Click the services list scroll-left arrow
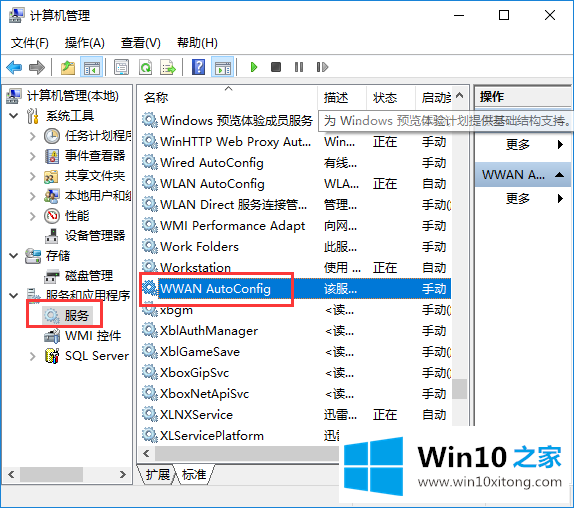This screenshot has width=574, height=508. click(146, 454)
